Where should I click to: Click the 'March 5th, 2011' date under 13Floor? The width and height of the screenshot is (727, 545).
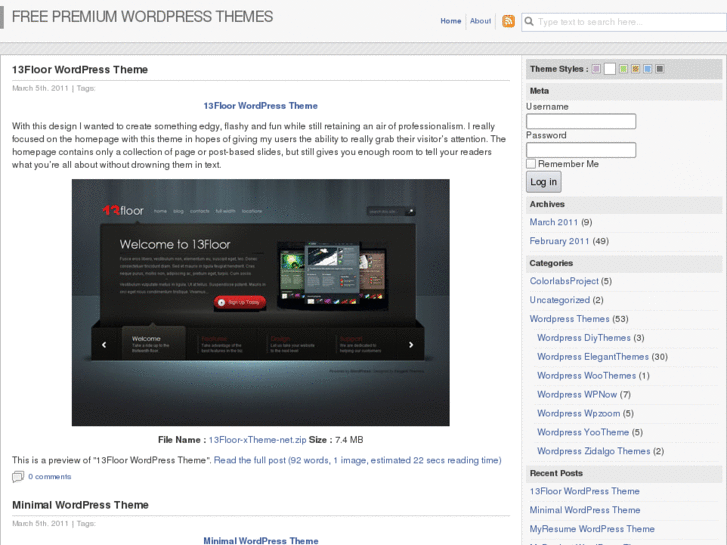(40, 88)
